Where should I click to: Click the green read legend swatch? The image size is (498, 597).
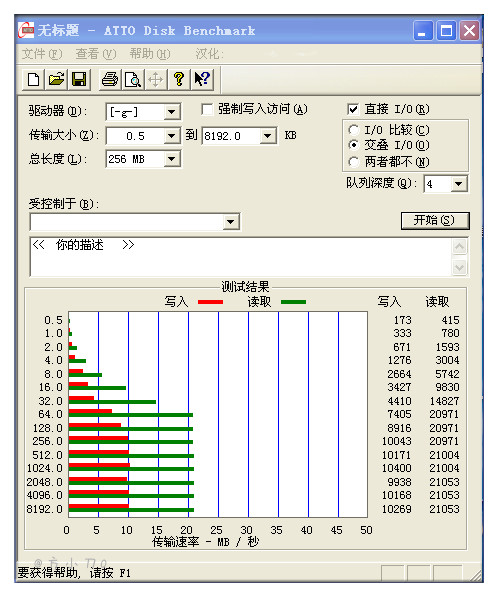click(294, 302)
